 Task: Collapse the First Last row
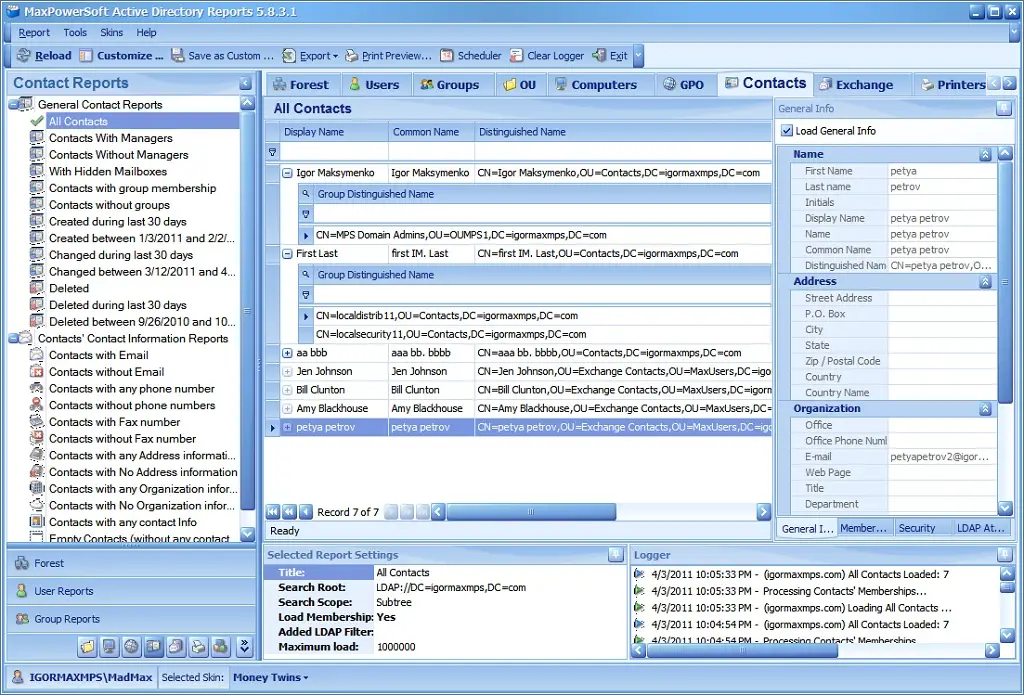(287, 253)
